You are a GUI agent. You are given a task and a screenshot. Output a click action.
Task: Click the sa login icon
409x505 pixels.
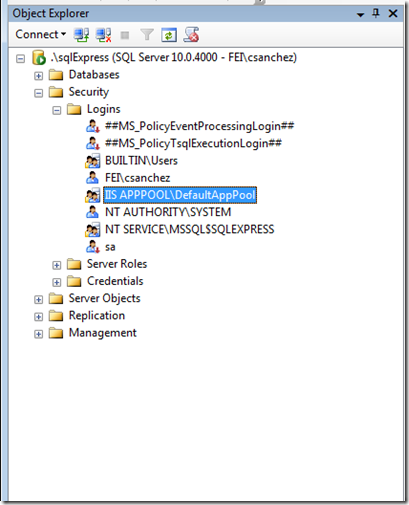[92, 247]
